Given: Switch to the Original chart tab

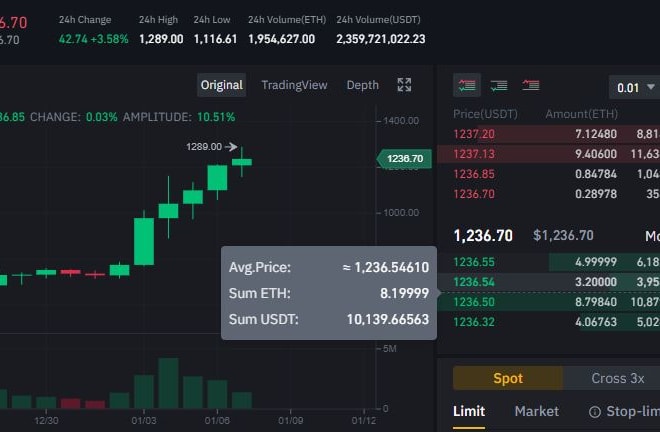Looking at the screenshot, I should [221, 85].
